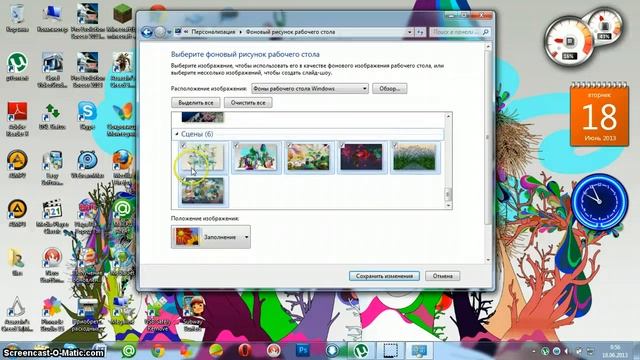640x360 pixels.
Task: Toggle checkbox on the teal creatures scene thumbnail
Action: coord(236,145)
